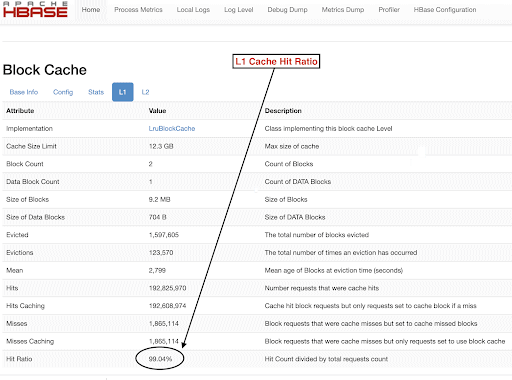Viewport: 512px width, 380px height.
Task: Click the 'Max size of cache' description
Action: pos(292,146)
